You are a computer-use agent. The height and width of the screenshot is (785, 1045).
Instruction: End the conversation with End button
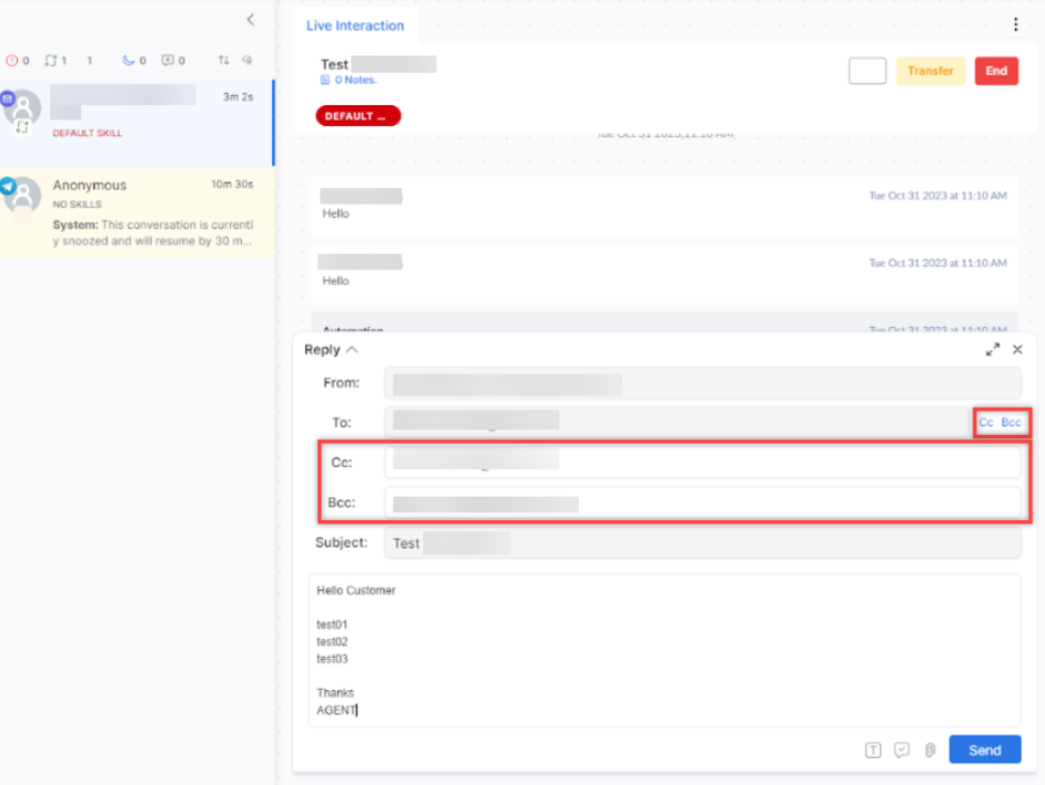(996, 71)
